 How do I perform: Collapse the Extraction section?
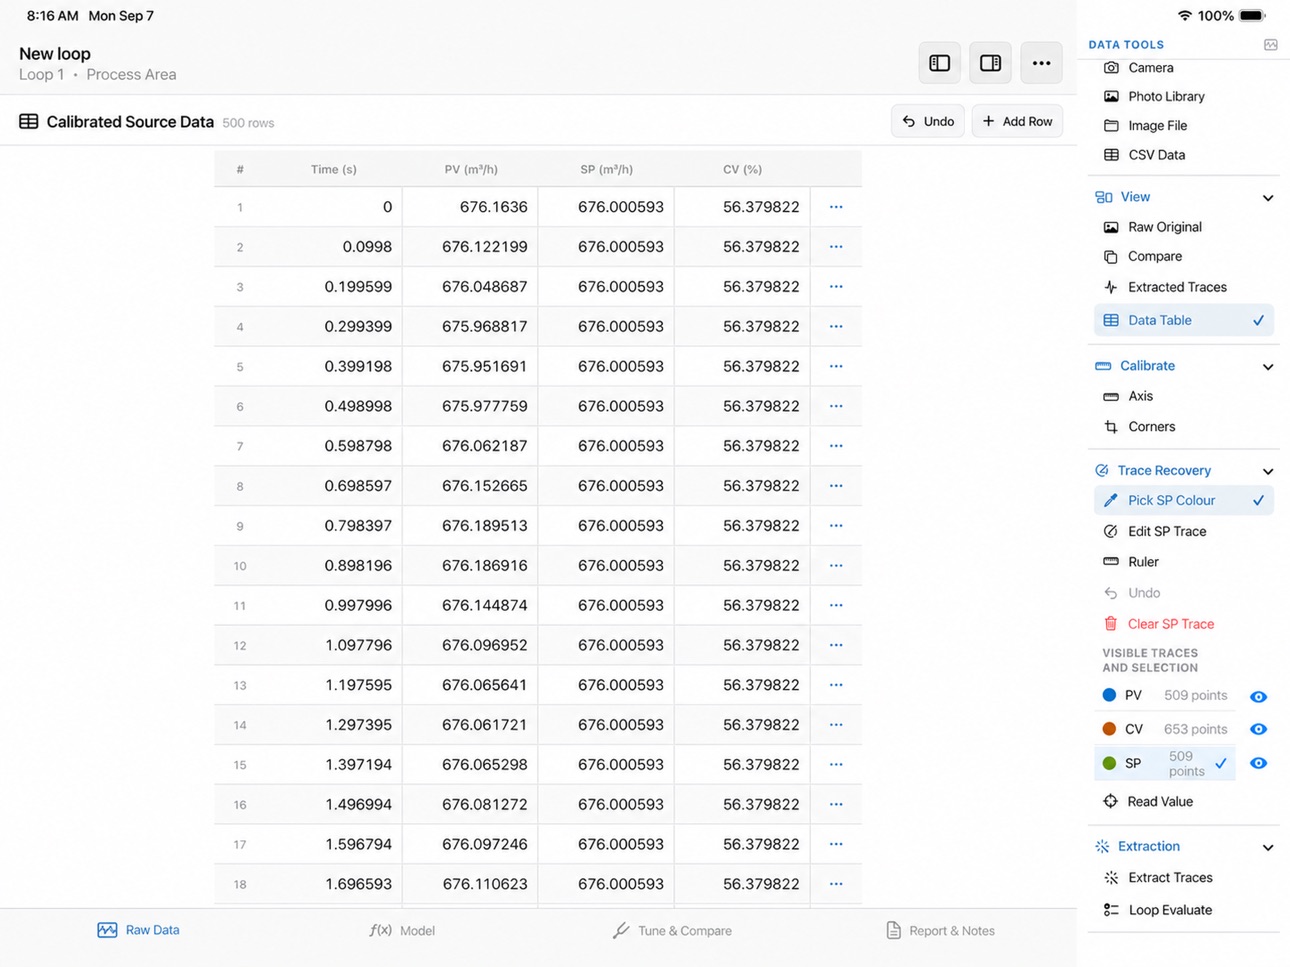point(1268,847)
